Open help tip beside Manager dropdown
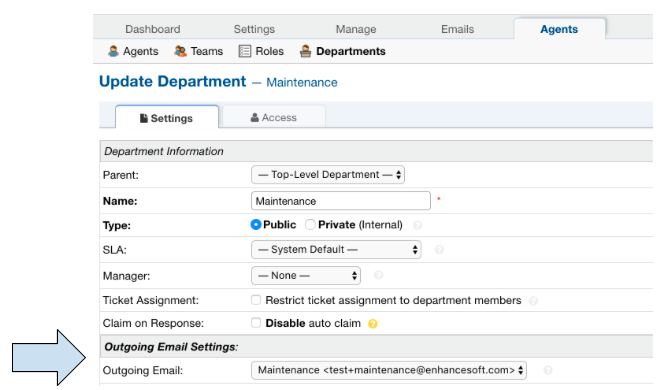The height and width of the screenshot is (390, 656). coord(378,275)
